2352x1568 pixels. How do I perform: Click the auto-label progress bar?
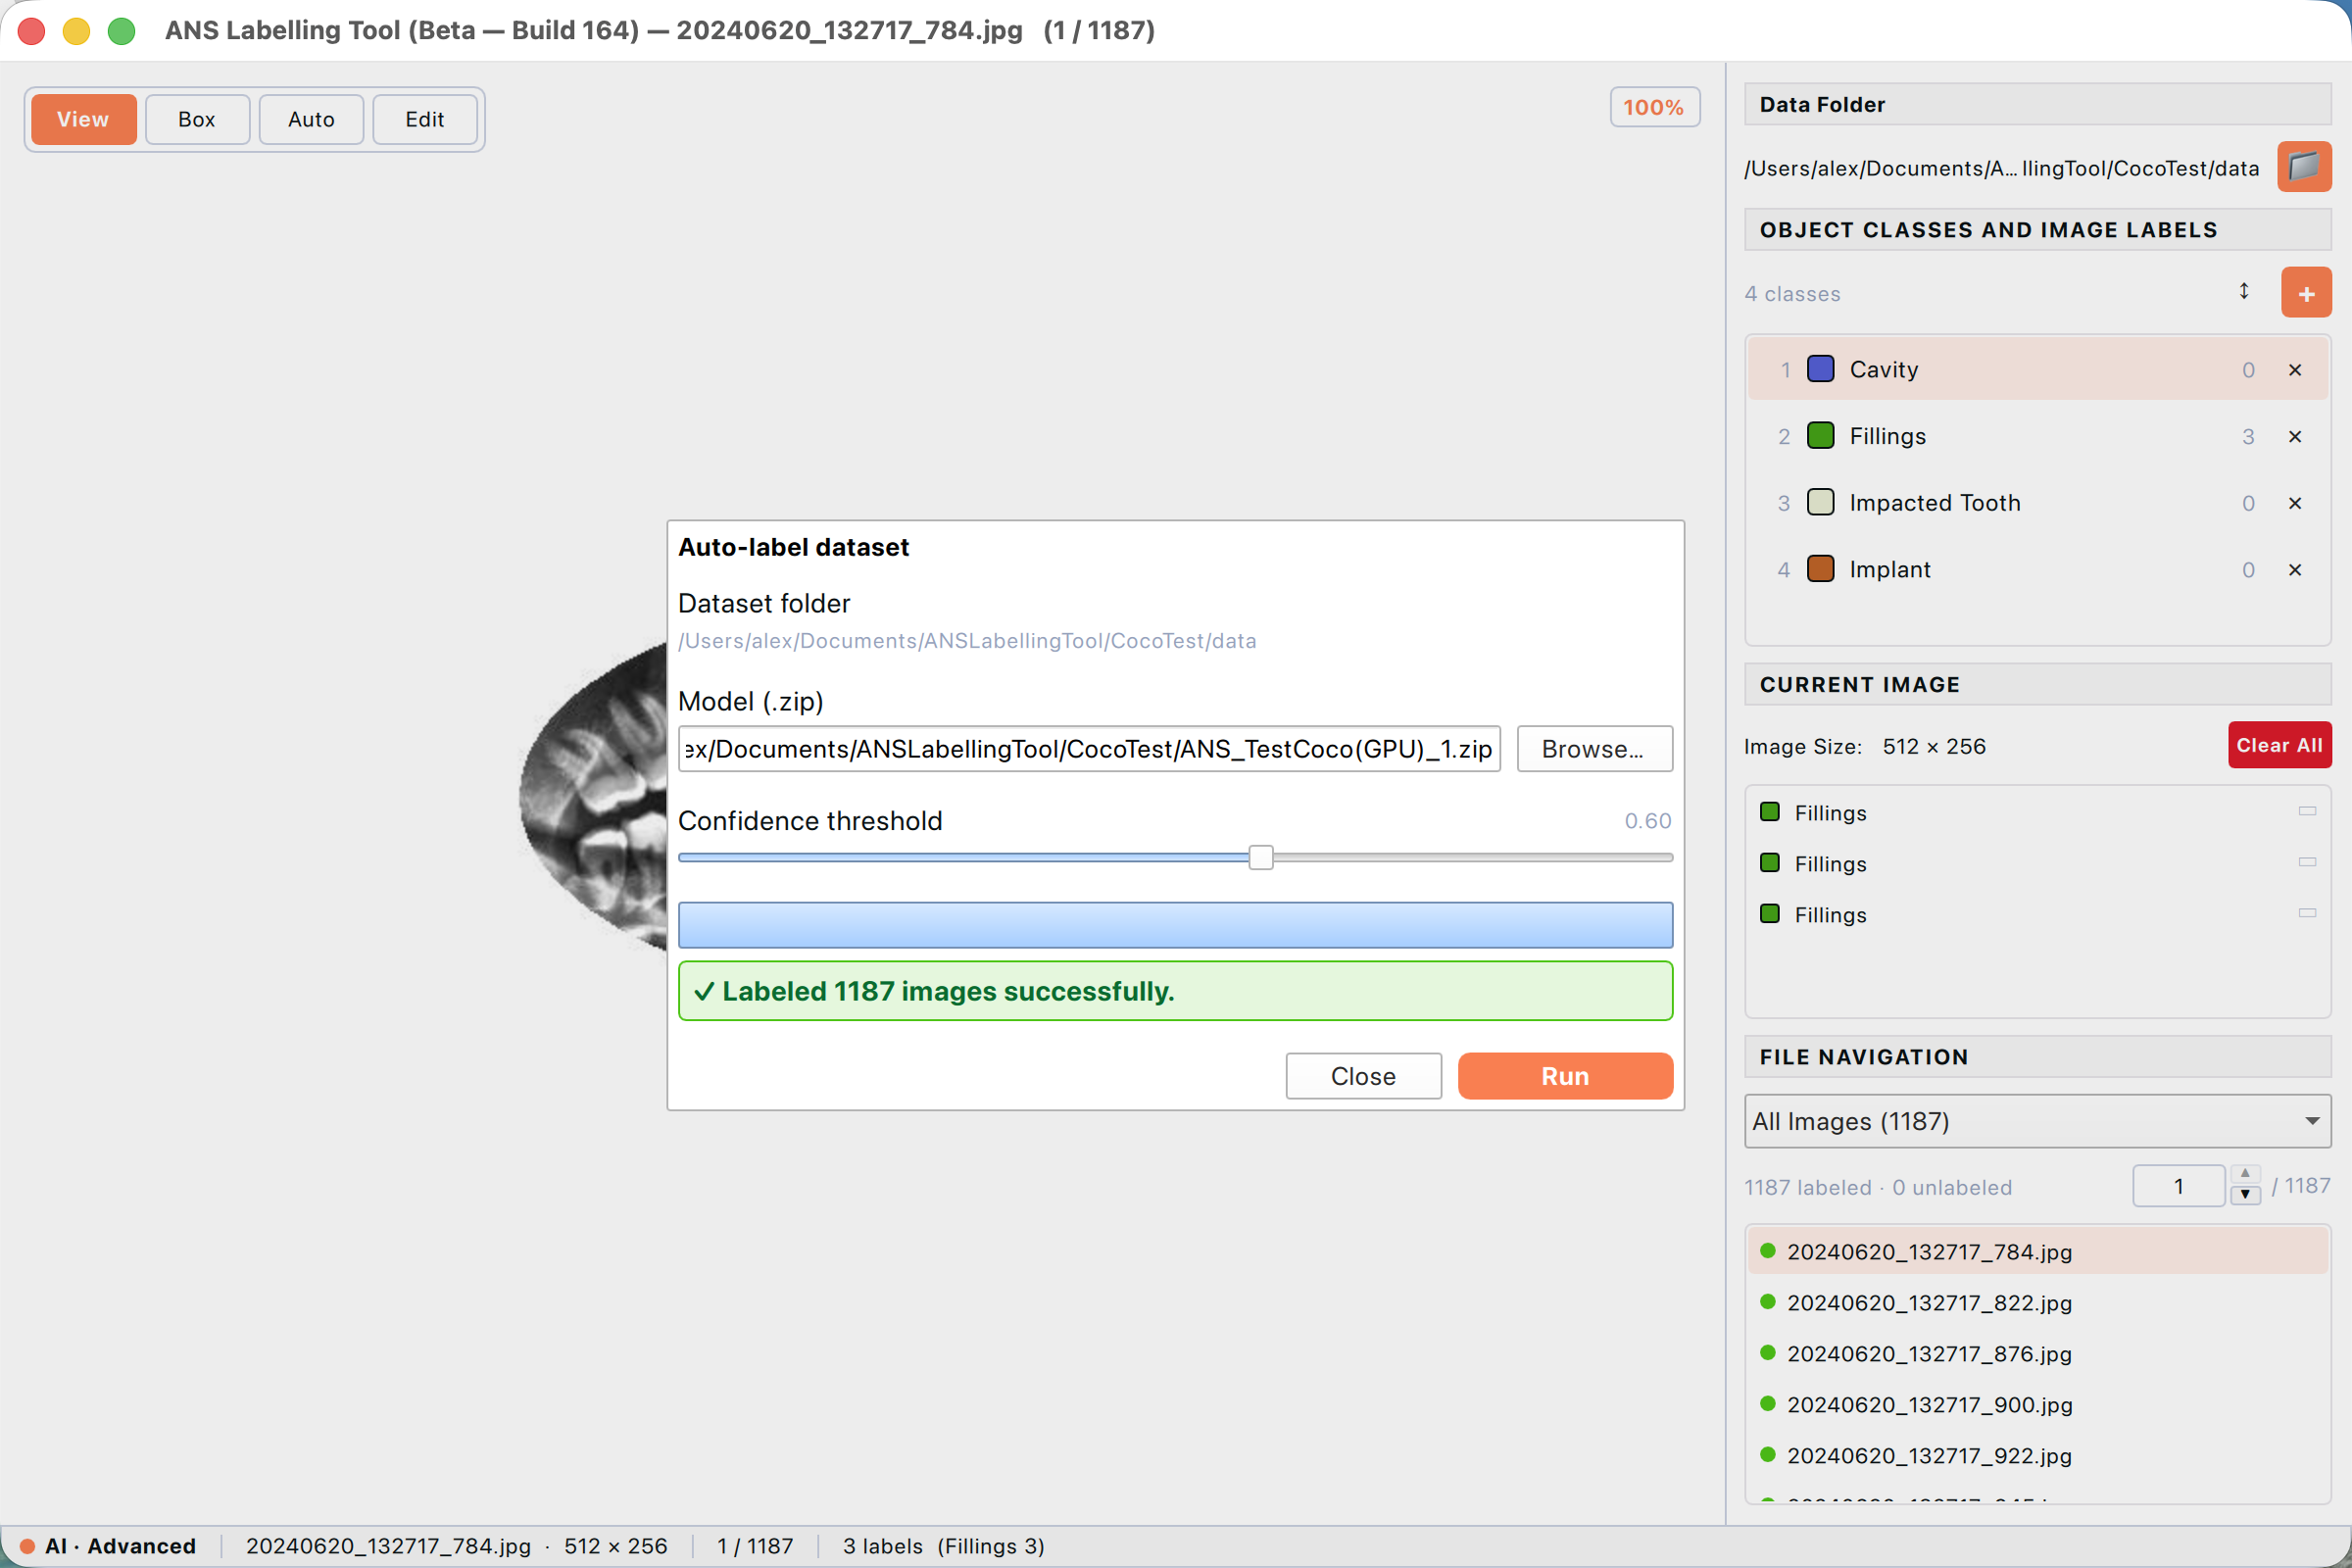coord(1175,925)
